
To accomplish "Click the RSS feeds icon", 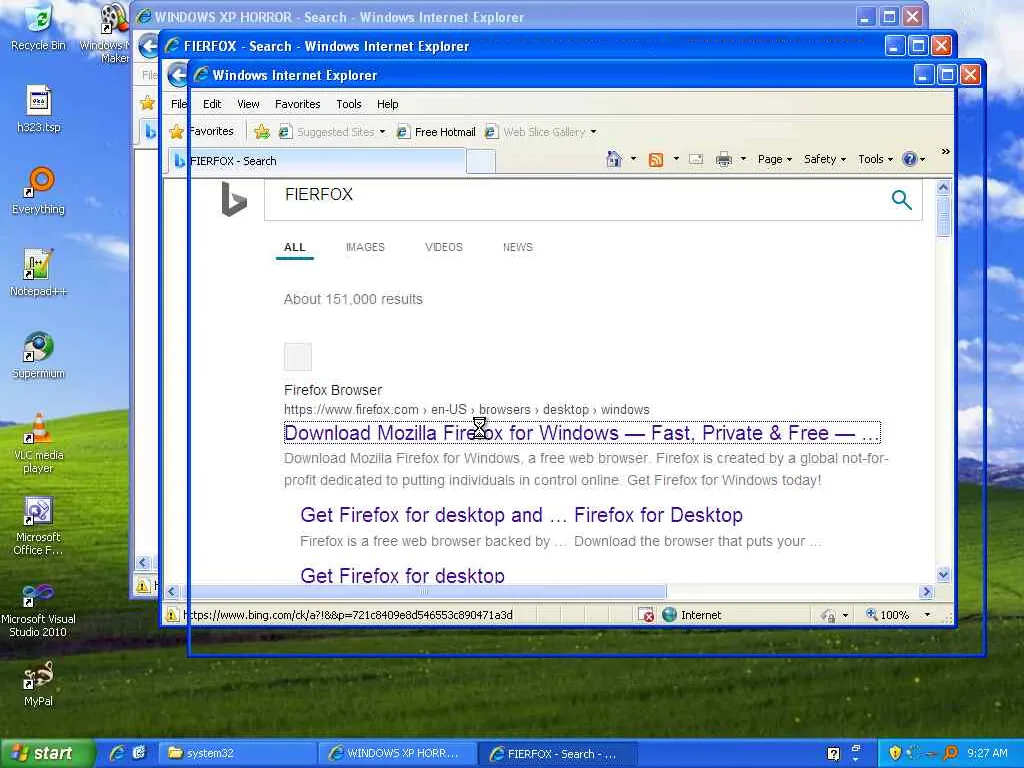I will click(x=656, y=159).
